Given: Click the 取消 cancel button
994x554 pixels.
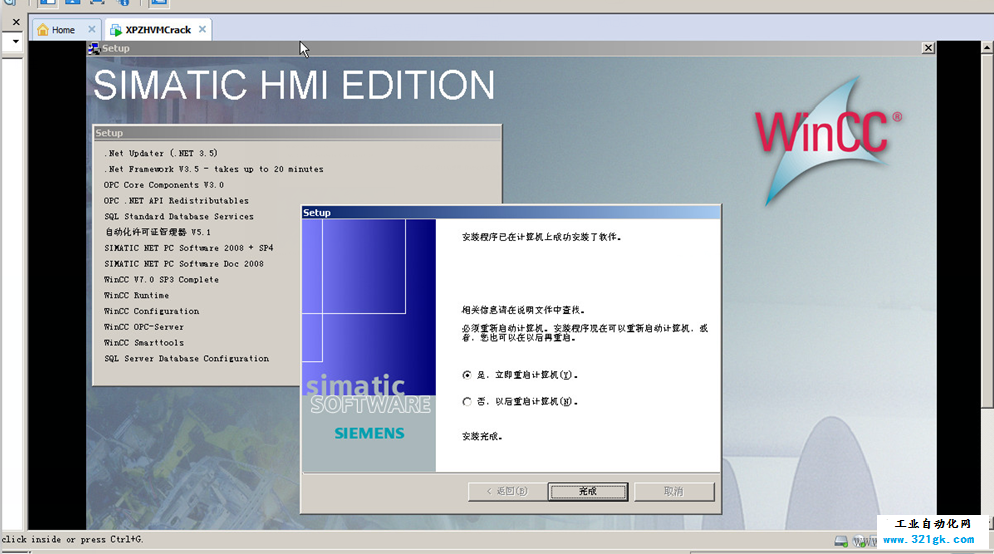Looking at the screenshot, I should click(674, 491).
